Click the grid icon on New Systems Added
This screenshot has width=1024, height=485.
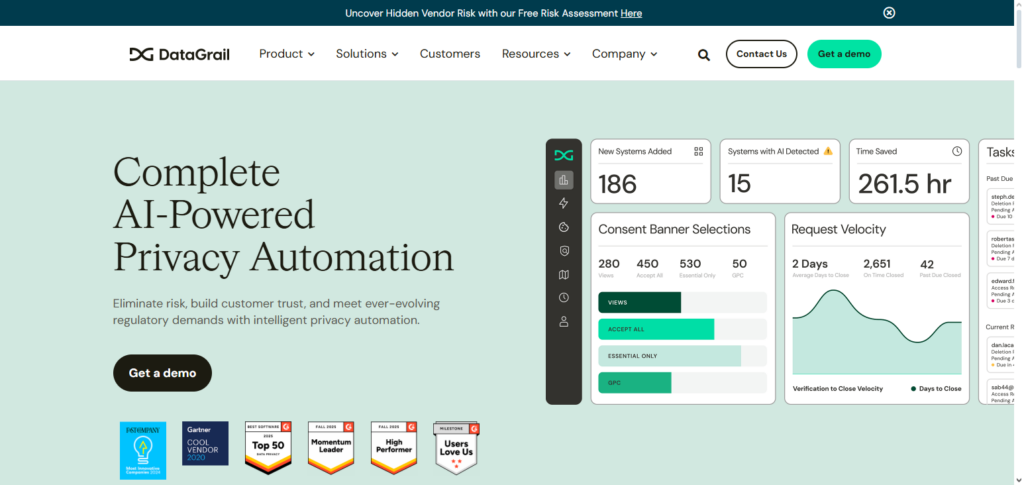coord(699,151)
